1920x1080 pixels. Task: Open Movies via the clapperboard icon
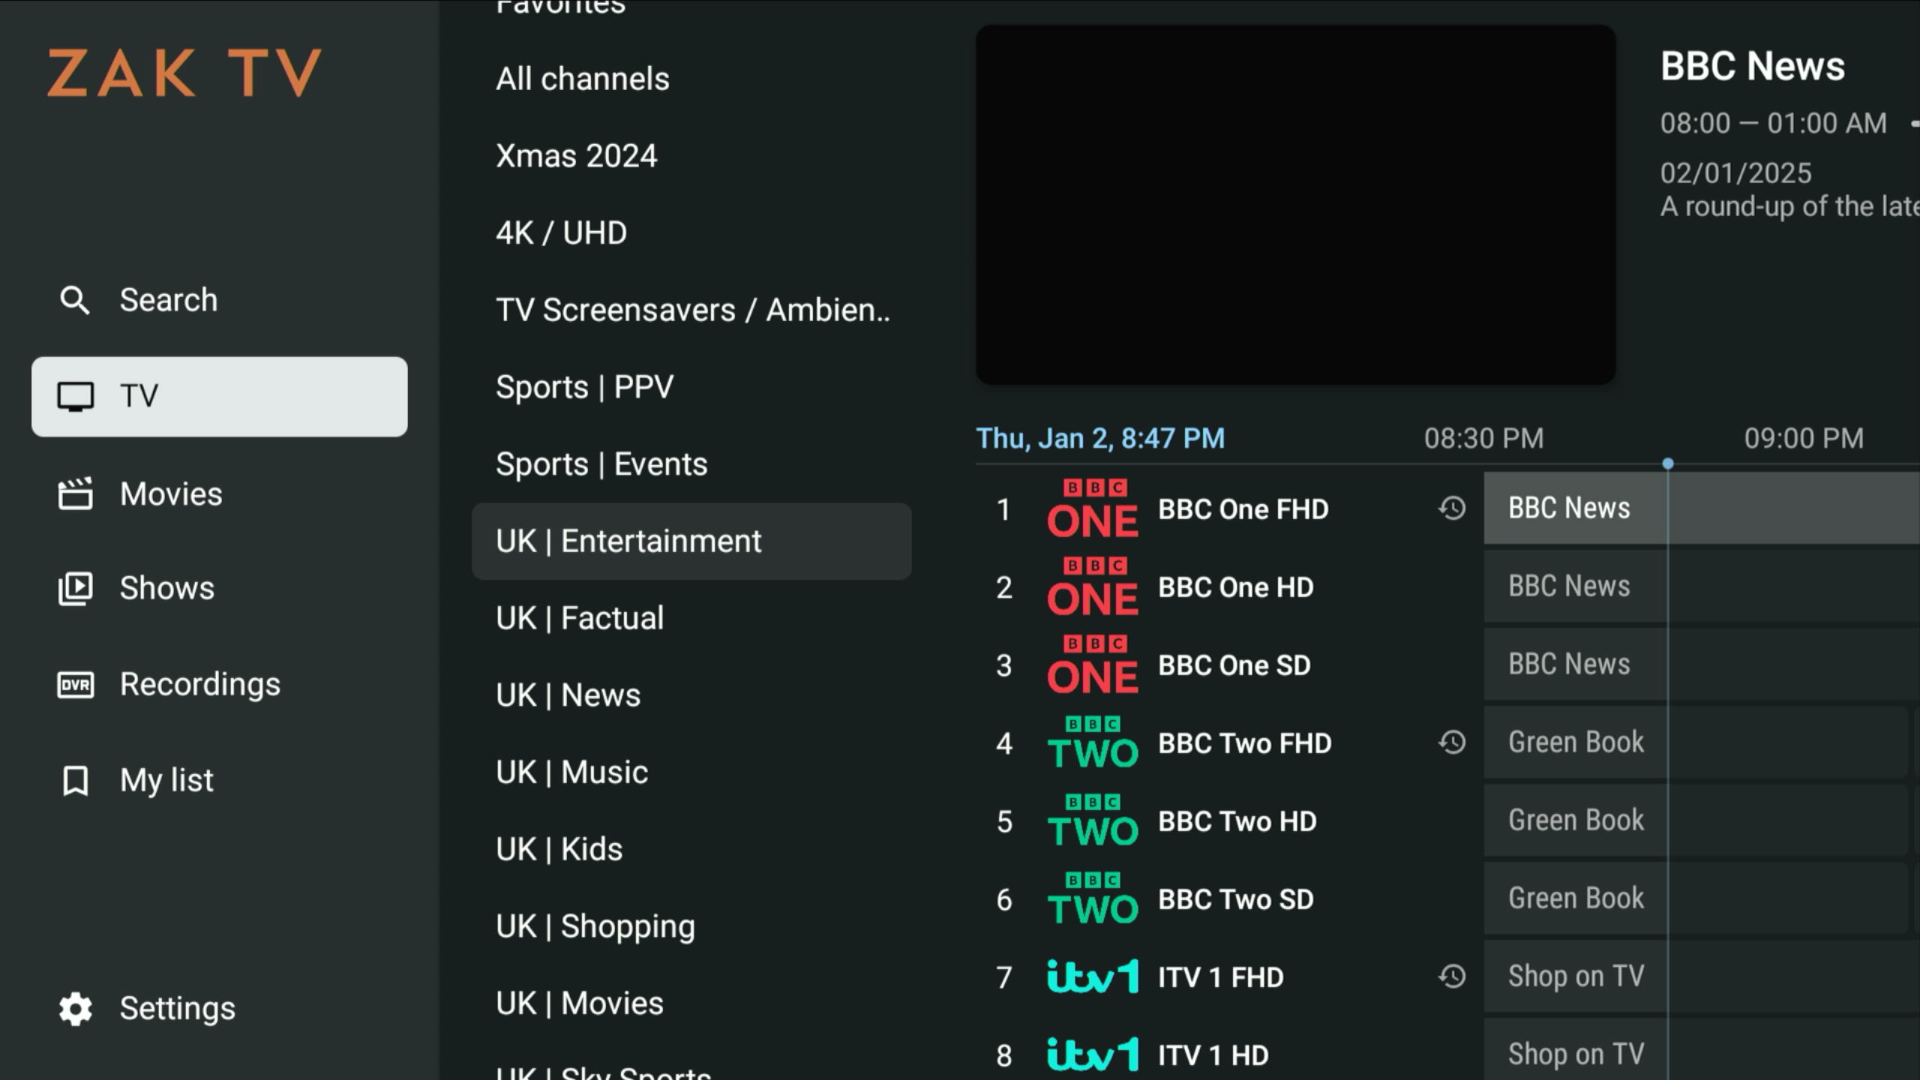(75, 494)
